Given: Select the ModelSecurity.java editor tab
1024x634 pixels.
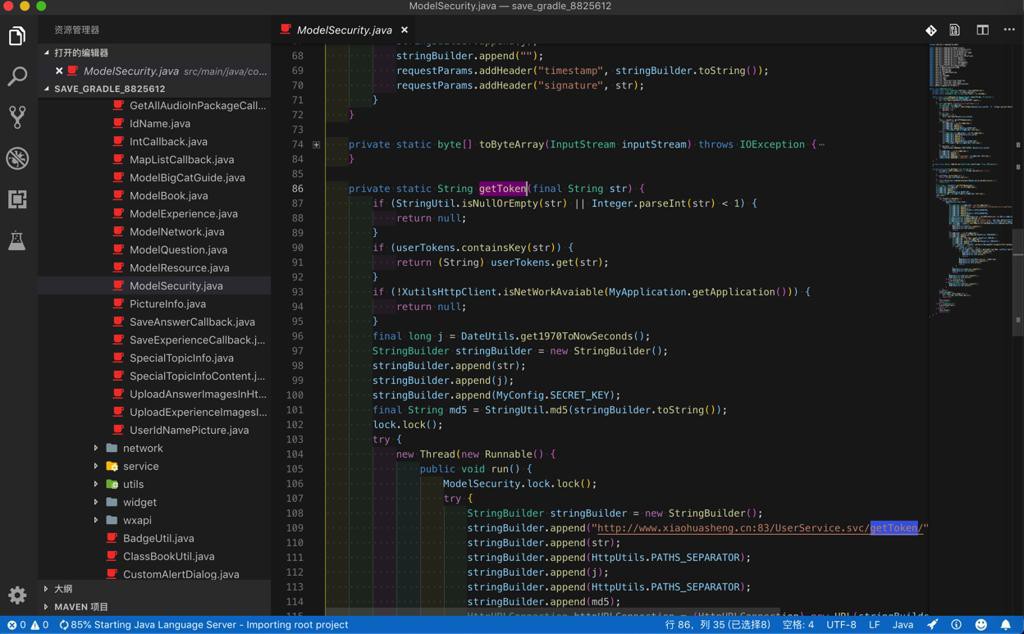Looking at the screenshot, I should click(x=344, y=30).
